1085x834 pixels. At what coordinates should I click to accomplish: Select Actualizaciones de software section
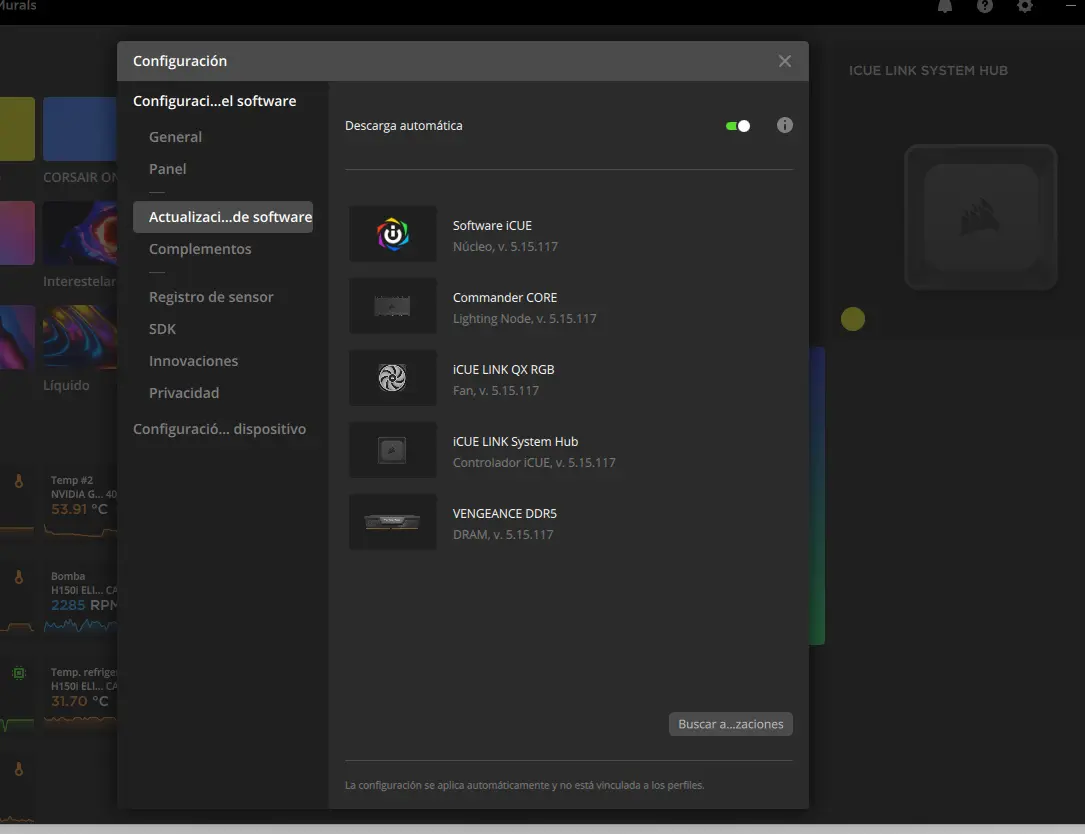(223, 217)
